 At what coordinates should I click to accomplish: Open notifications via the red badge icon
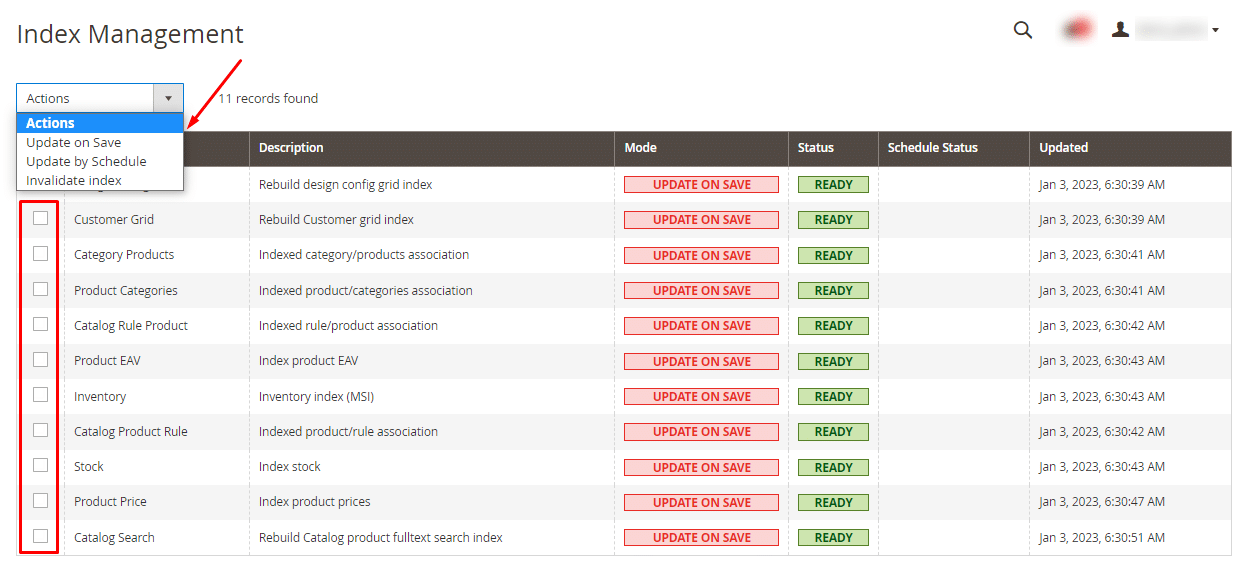click(1077, 28)
